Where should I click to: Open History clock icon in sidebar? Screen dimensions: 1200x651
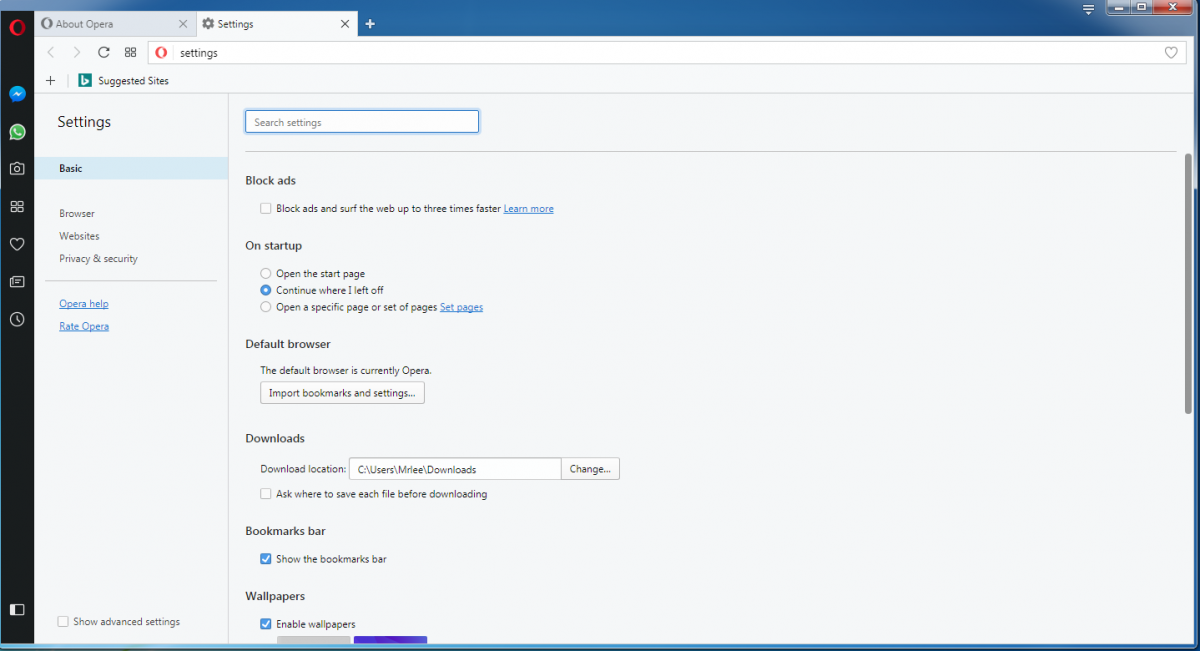(17, 320)
